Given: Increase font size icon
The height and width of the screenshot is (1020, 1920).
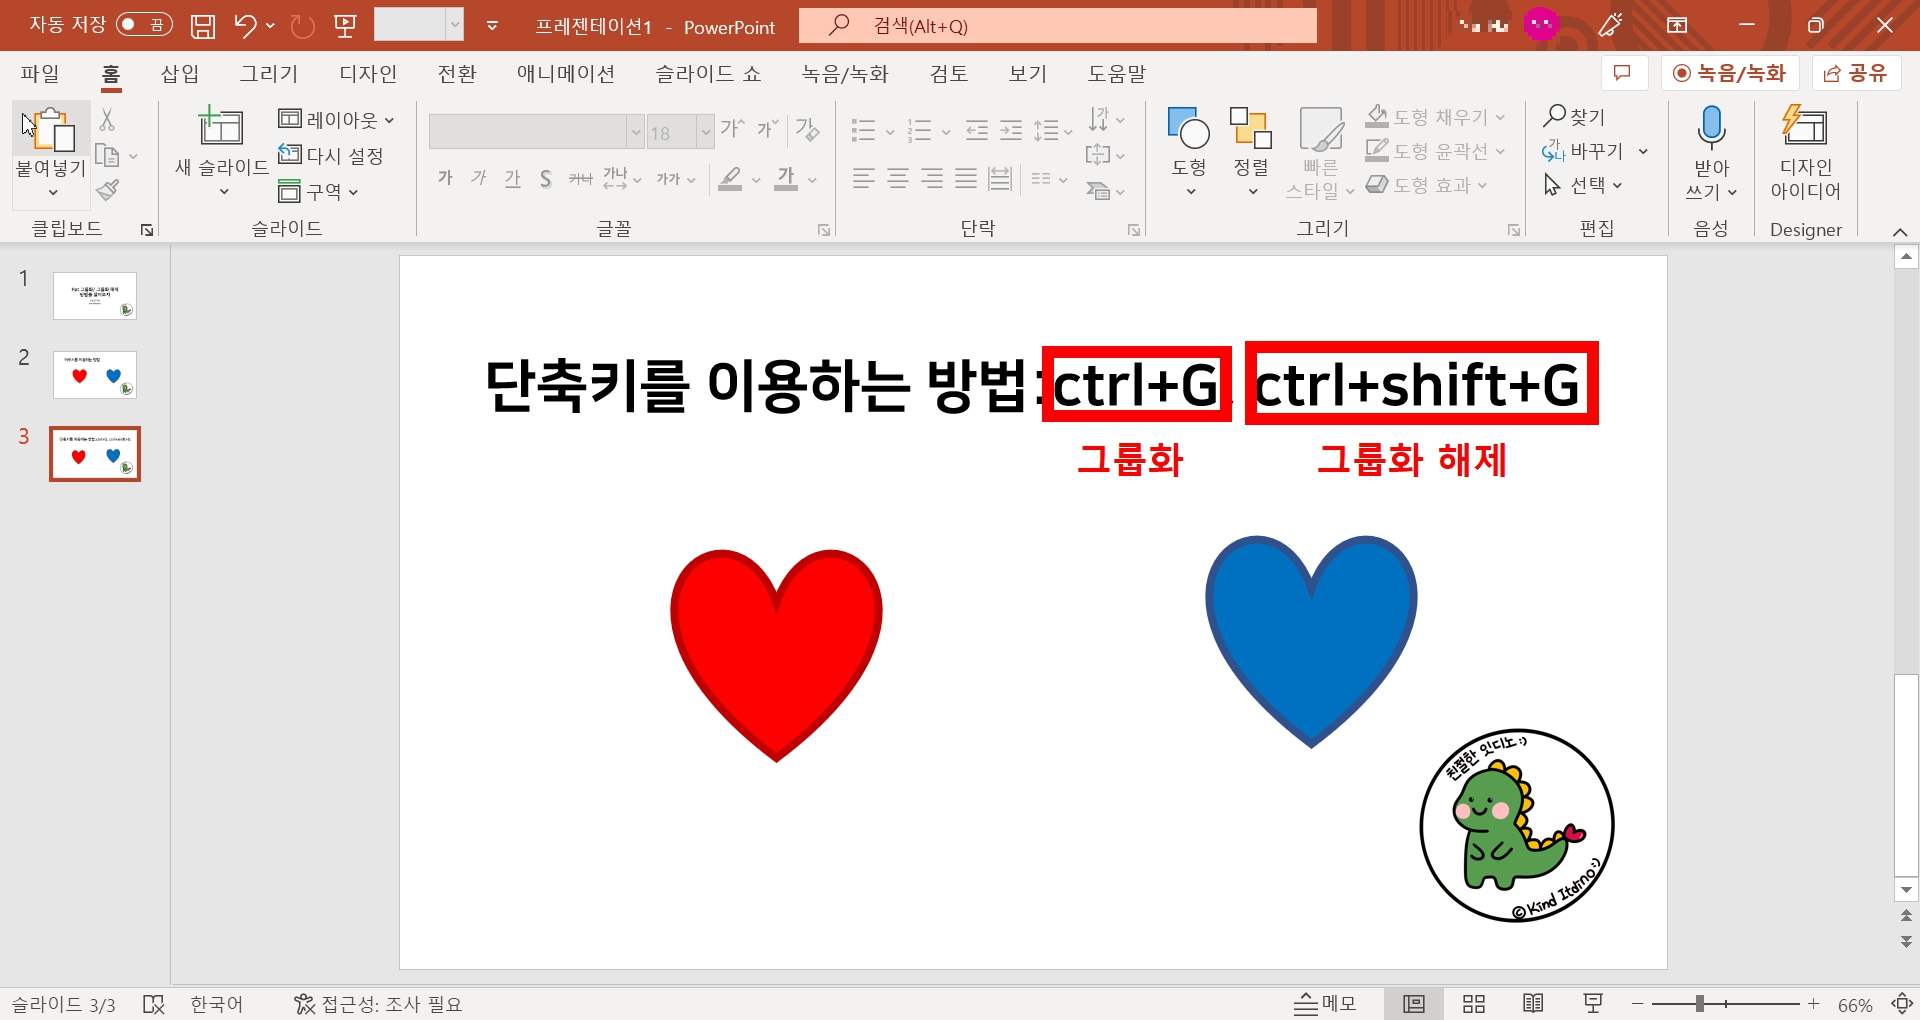Looking at the screenshot, I should click(732, 128).
